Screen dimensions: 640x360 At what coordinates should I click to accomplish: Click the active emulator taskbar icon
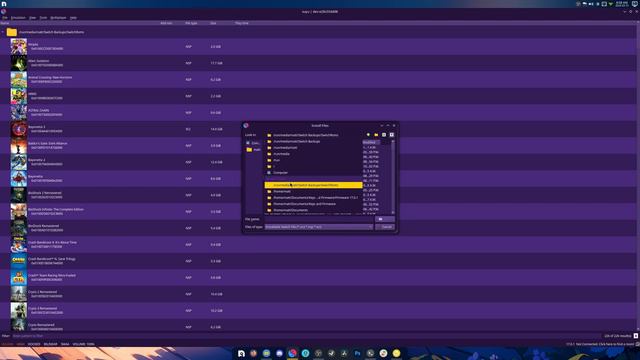click(292, 353)
